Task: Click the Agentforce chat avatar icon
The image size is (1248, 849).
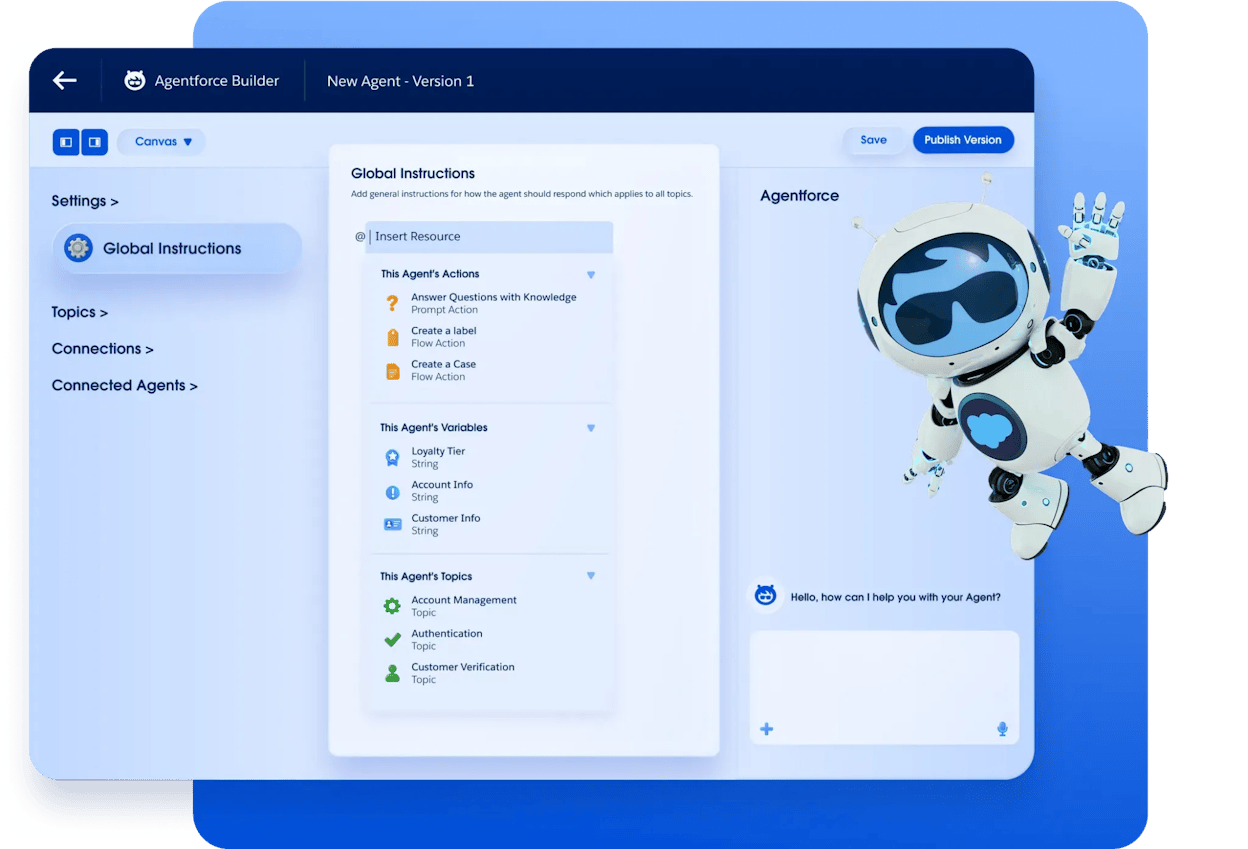Action: pyautogui.click(x=765, y=596)
